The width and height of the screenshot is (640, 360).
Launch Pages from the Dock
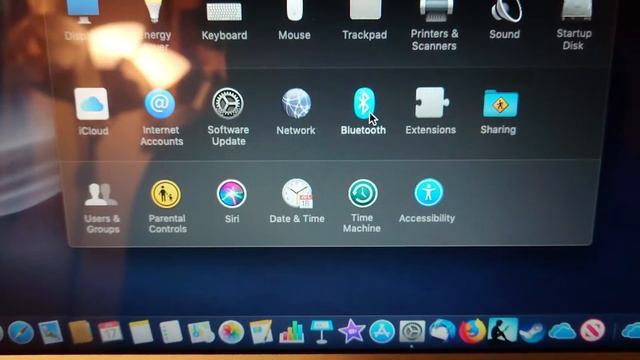261,332
